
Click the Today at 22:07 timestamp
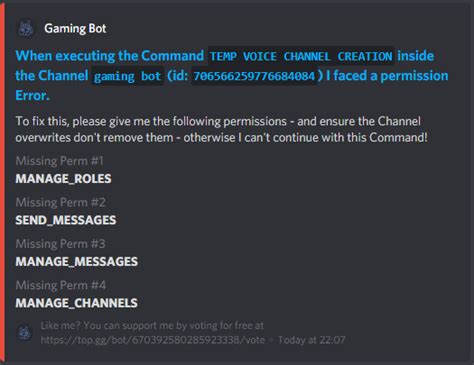click(311, 340)
